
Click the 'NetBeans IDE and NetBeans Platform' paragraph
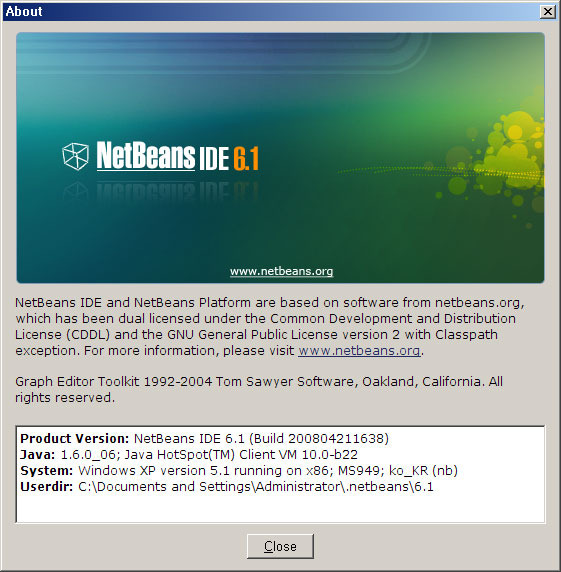click(270, 326)
